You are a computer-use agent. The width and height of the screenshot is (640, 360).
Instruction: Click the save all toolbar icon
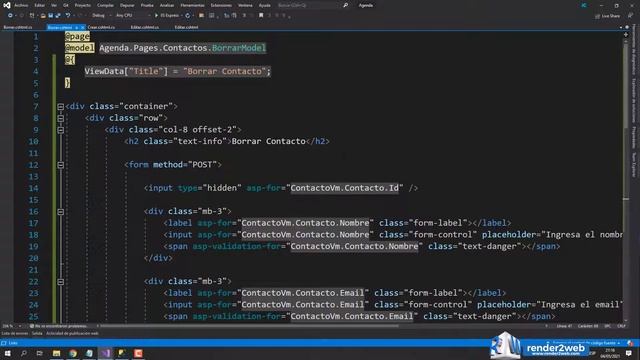[x=58, y=16]
